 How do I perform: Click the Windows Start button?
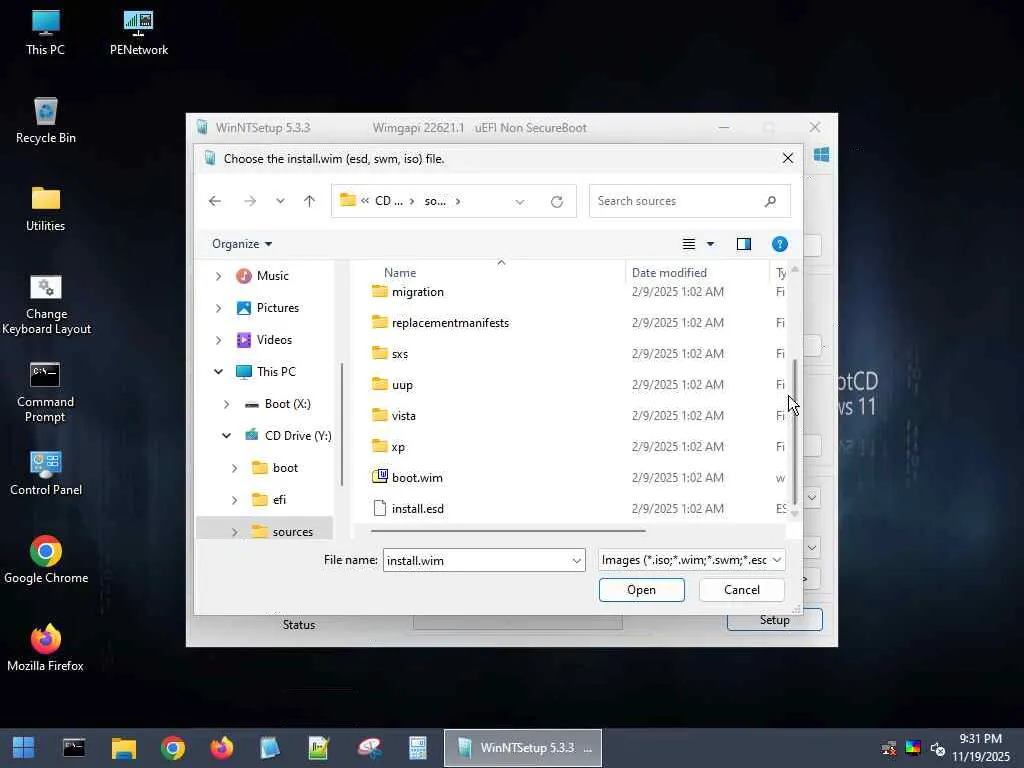click(24, 748)
